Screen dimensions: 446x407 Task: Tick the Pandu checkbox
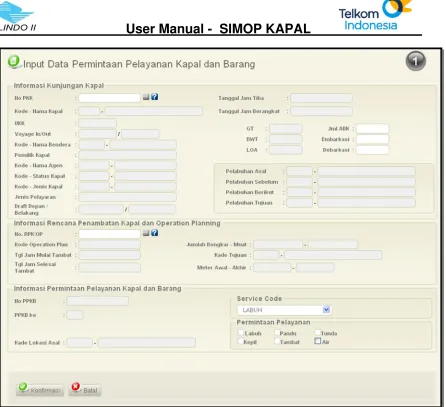click(x=277, y=333)
